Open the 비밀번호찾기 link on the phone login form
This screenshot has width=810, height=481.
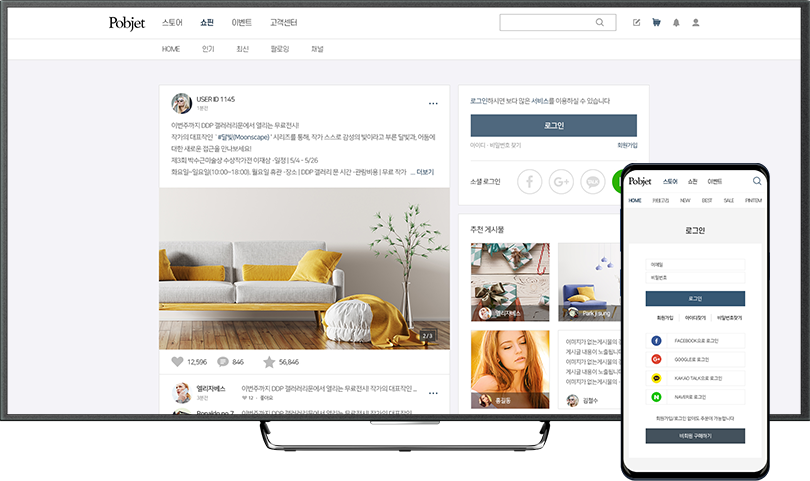pyautogui.click(x=729, y=318)
